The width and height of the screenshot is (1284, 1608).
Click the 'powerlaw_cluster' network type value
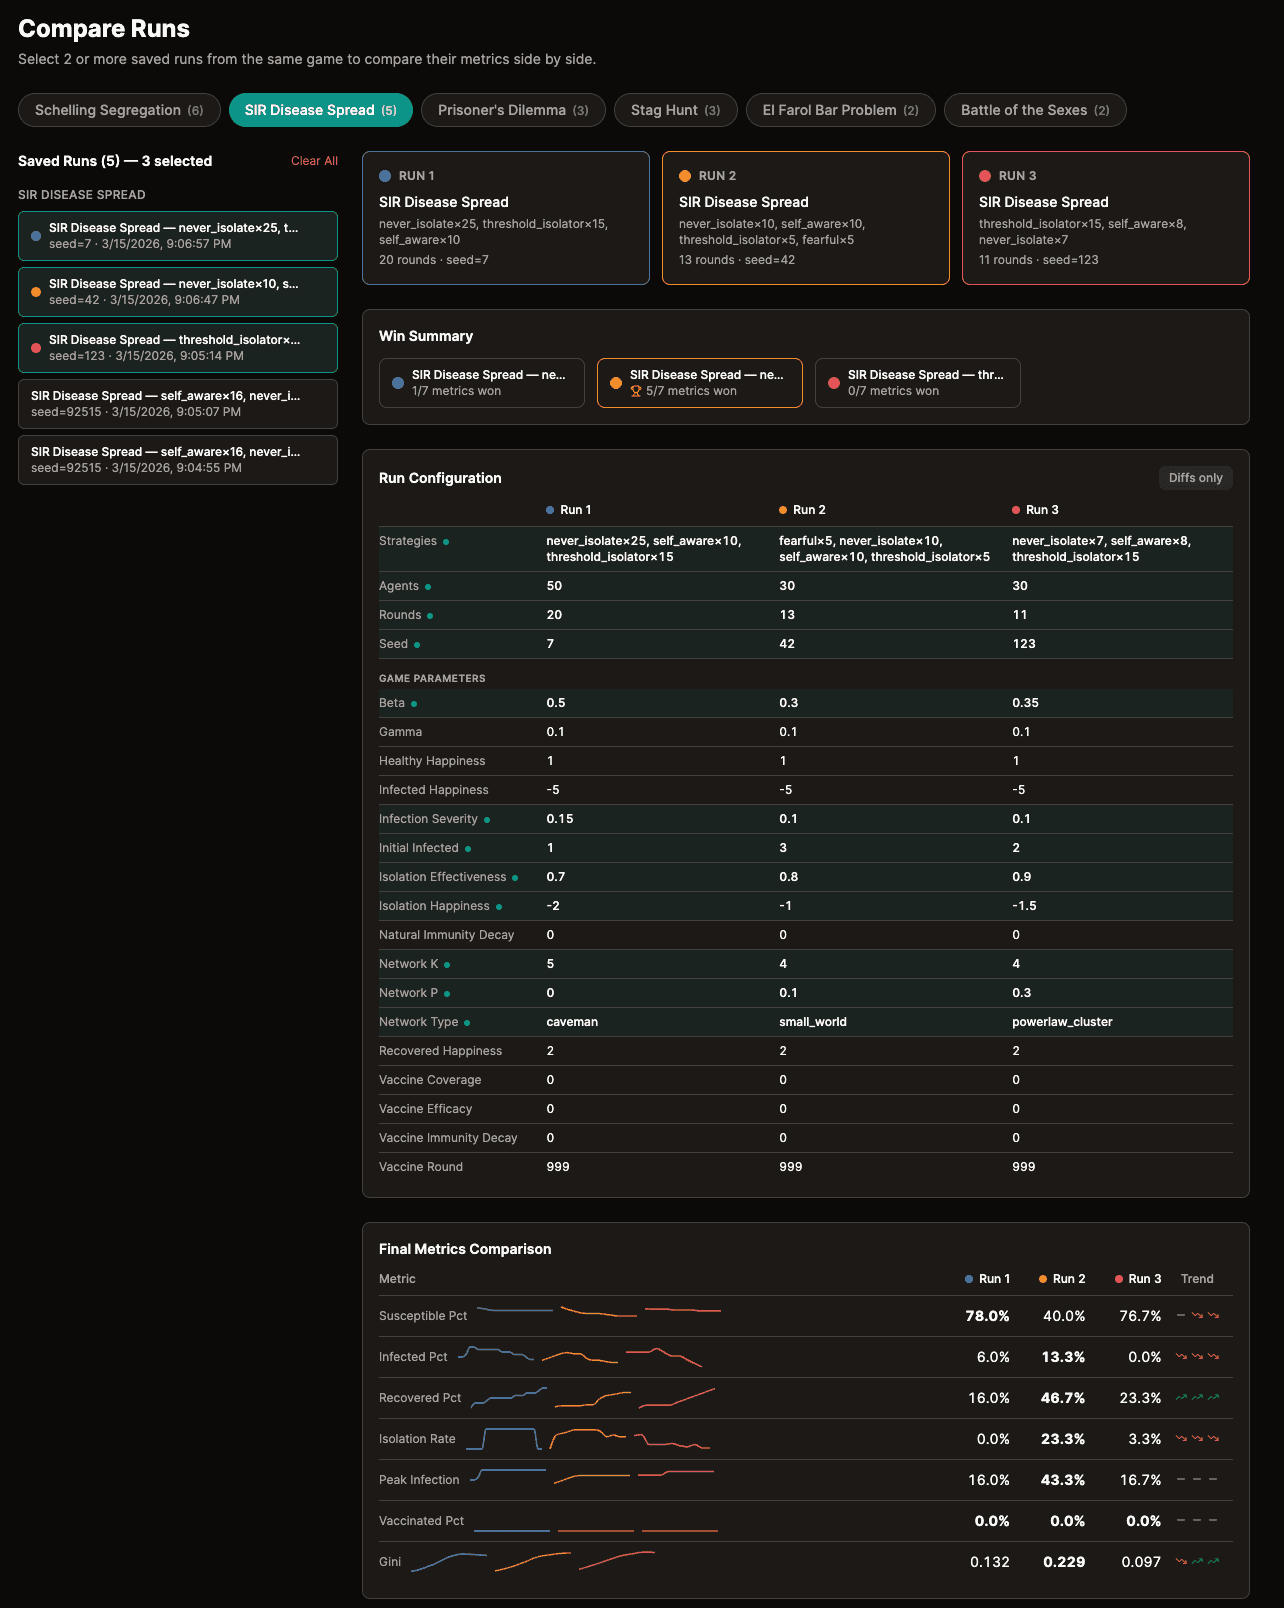1062,1022
